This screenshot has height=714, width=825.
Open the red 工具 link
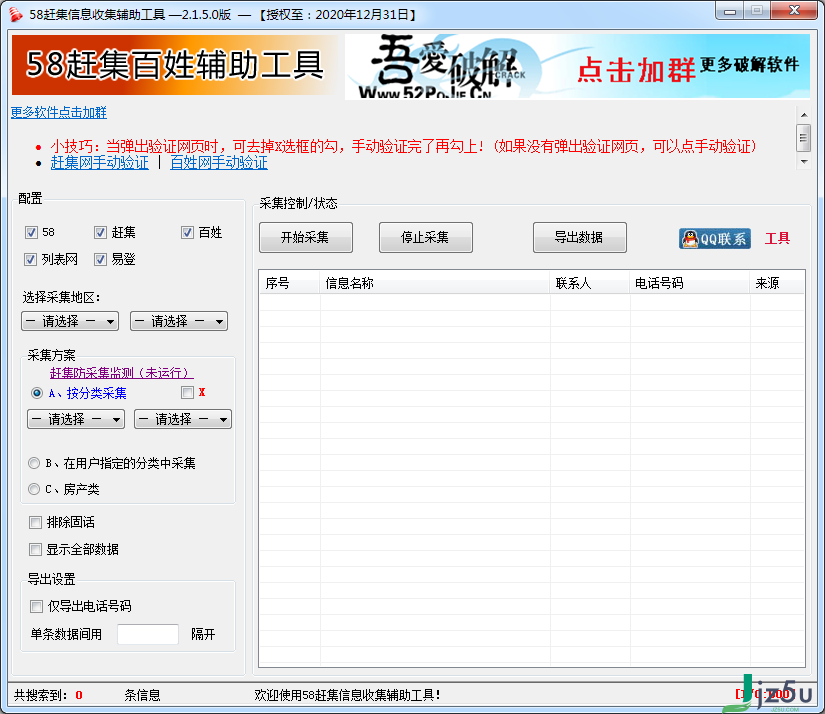[x=777, y=238]
